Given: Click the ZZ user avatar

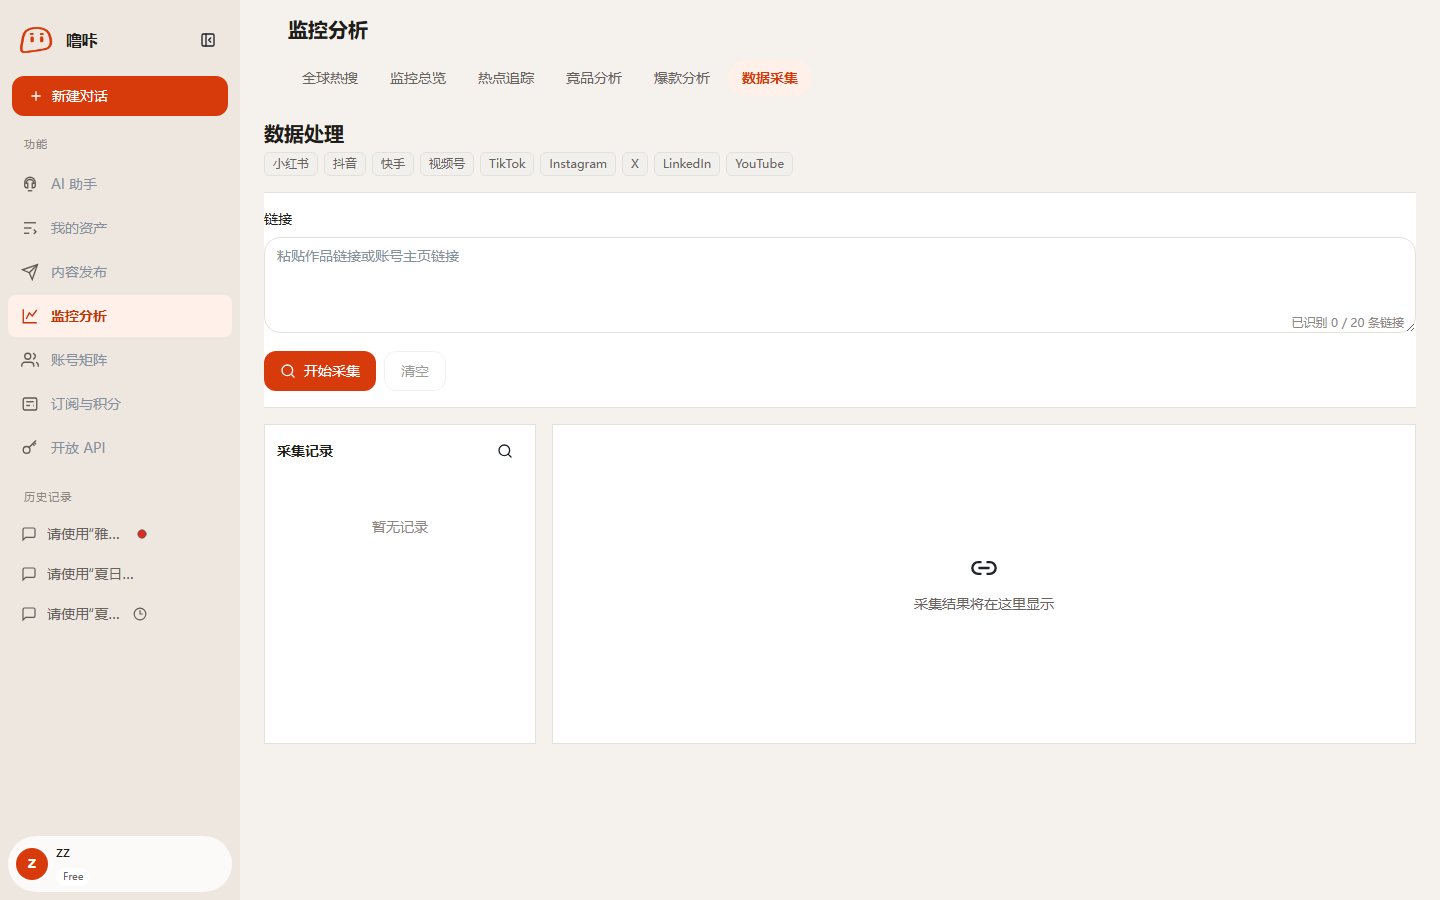Looking at the screenshot, I should [32, 864].
